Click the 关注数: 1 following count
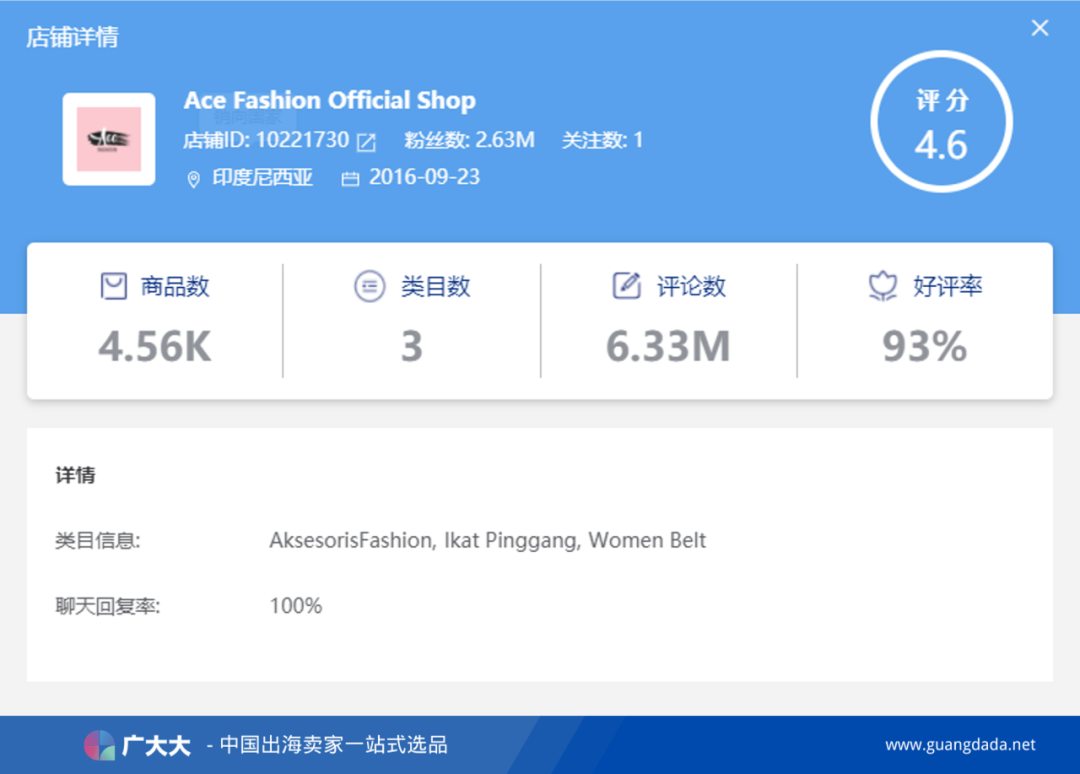 [603, 140]
